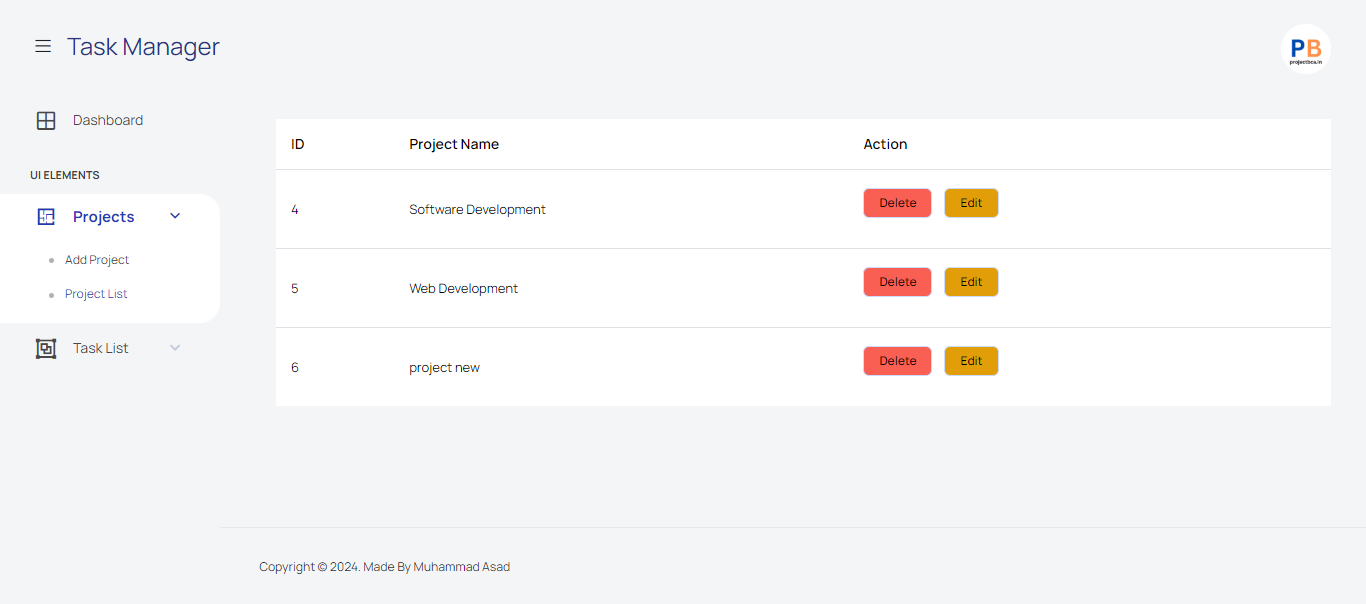Select the Task List menu label
This screenshot has width=1366, height=604.
(101, 348)
